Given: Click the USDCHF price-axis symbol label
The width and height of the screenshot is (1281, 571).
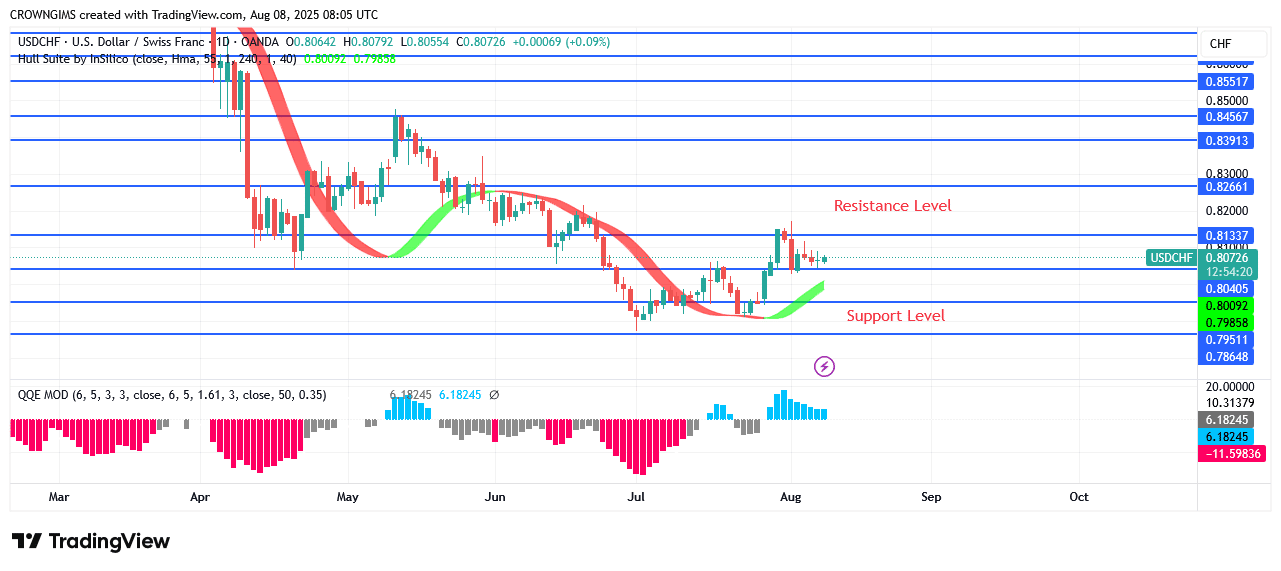Looking at the screenshot, I should coord(1171,258).
